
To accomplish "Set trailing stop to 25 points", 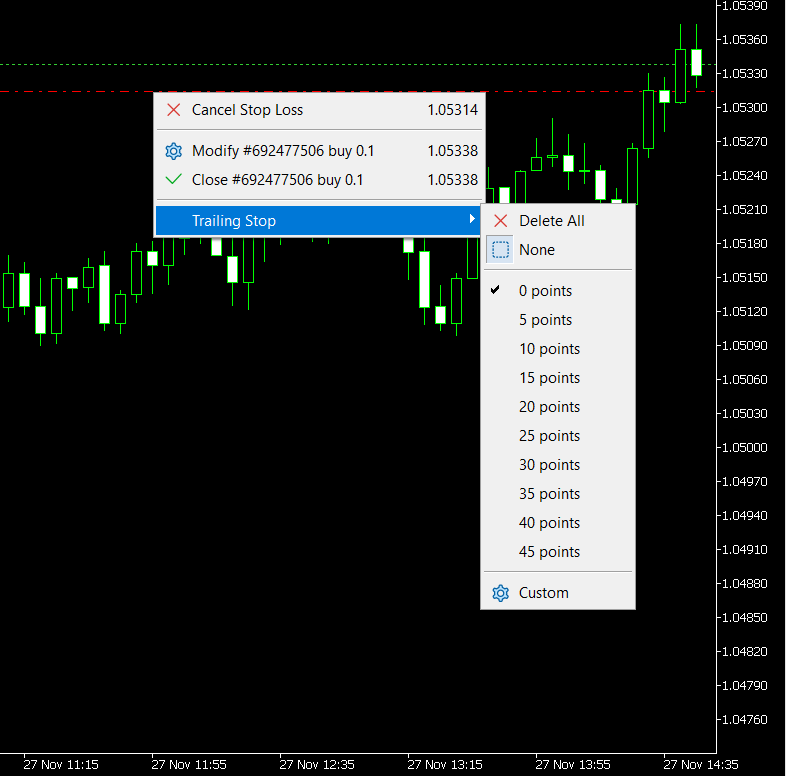I will pyautogui.click(x=549, y=436).
